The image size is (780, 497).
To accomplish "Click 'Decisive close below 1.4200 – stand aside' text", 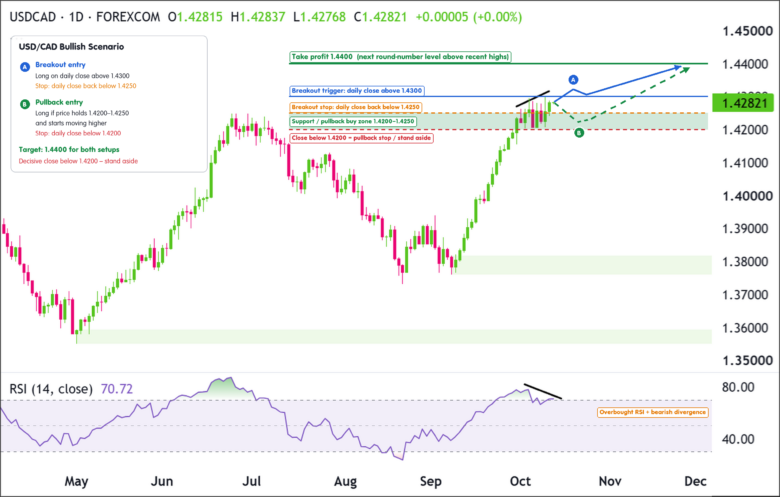I will (78, 161).
